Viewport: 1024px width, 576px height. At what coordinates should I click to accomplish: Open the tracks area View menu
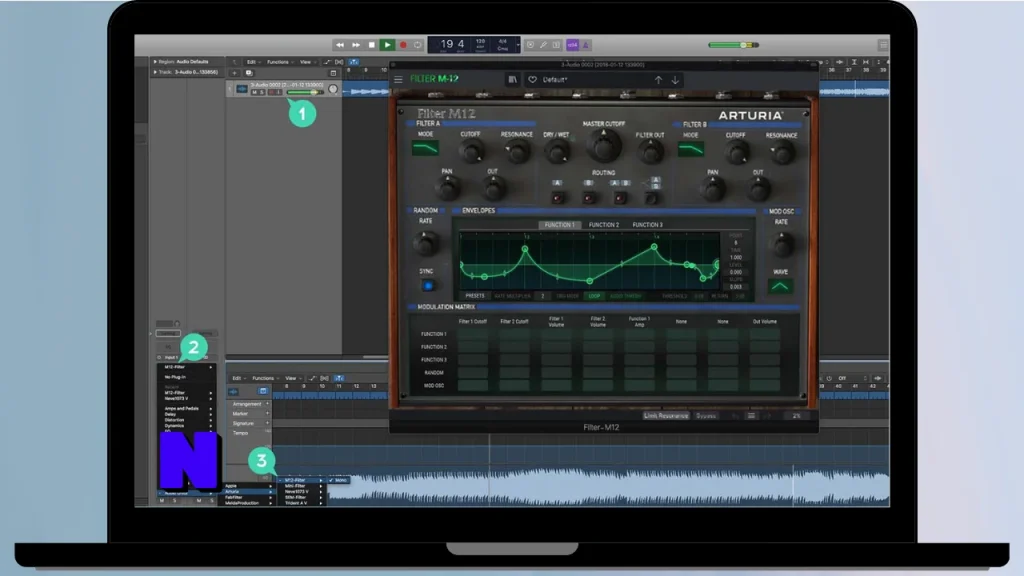click(306, 62)
